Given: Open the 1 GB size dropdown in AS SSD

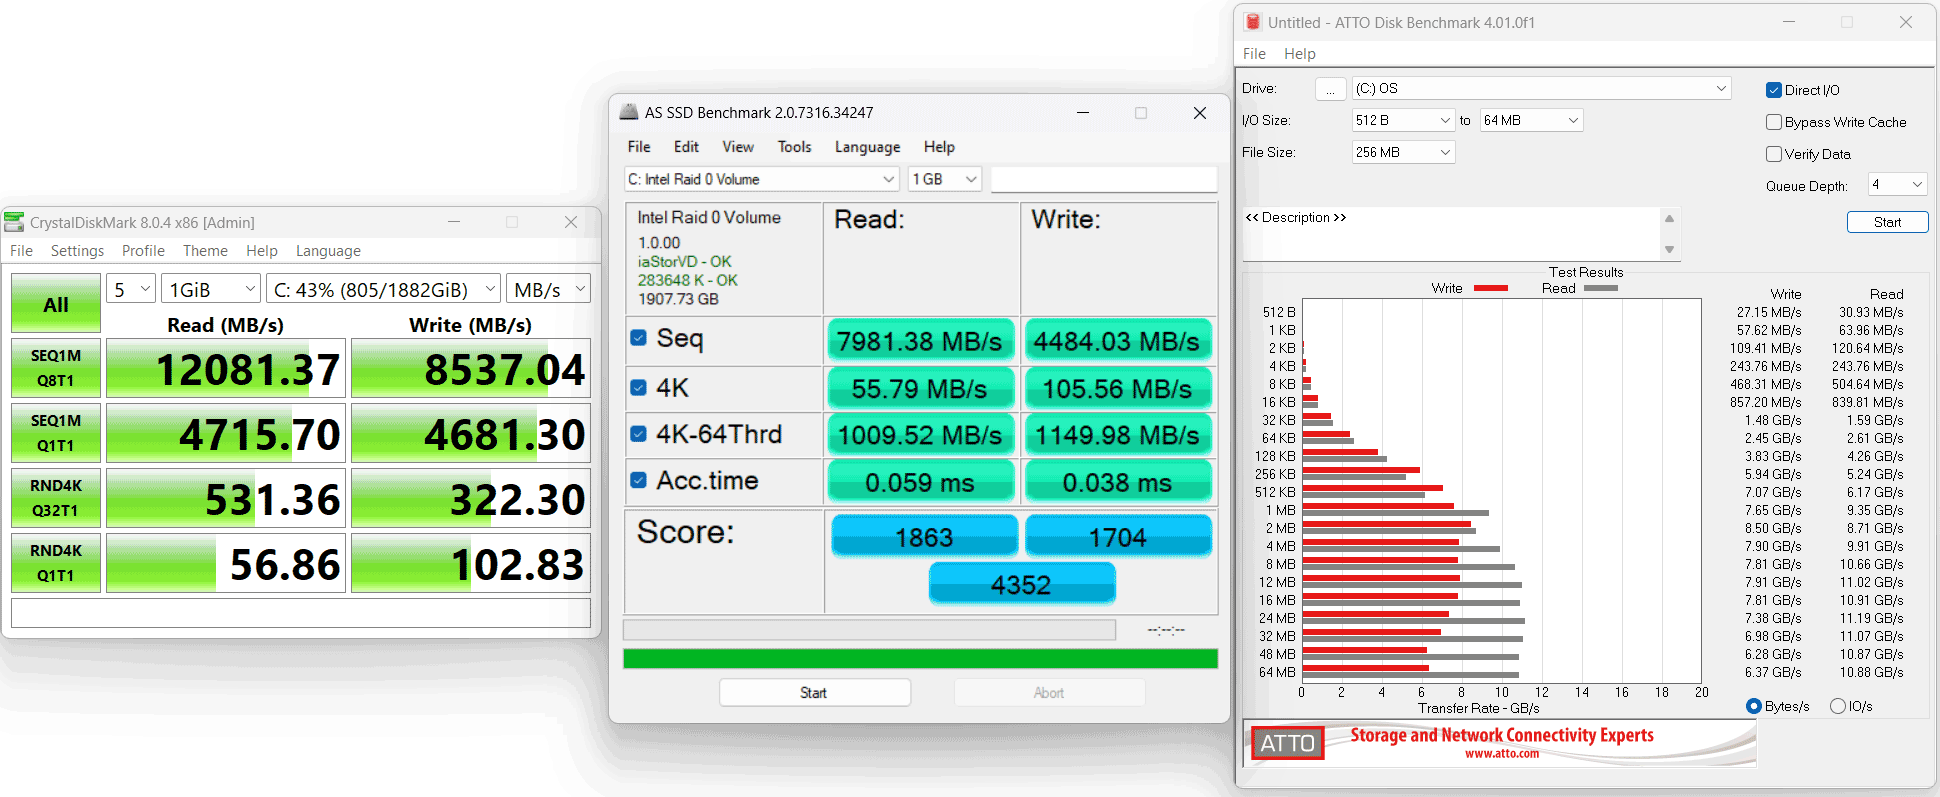Looking at the screenshot, I should coord(945,179).
